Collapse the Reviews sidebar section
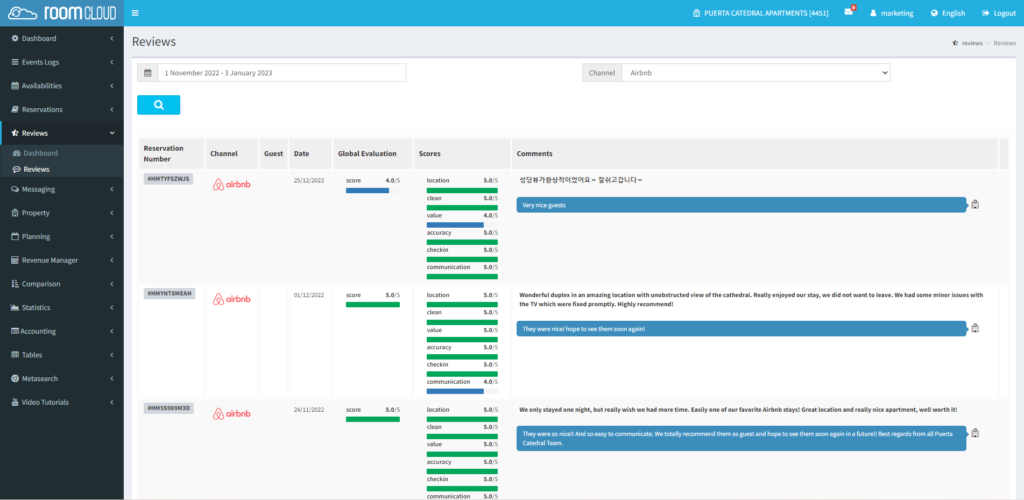 (61, 133)
